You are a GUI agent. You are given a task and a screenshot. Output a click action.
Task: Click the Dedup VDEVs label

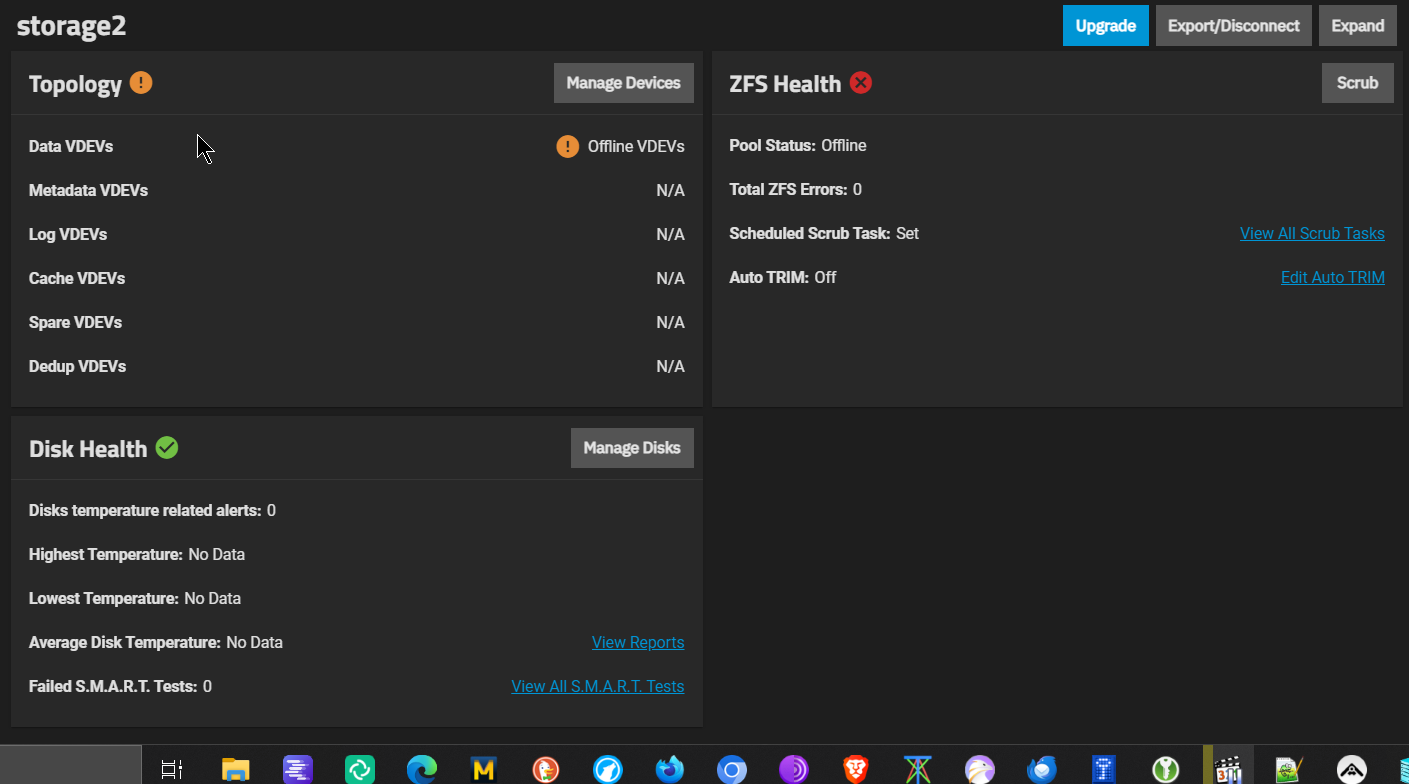pos(78,366)
